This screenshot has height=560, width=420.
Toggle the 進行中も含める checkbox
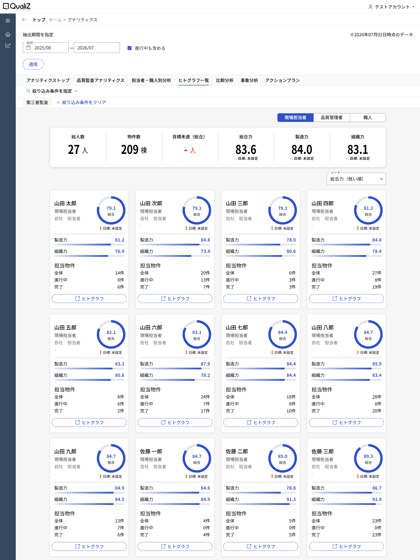click(x=130, y=48)
